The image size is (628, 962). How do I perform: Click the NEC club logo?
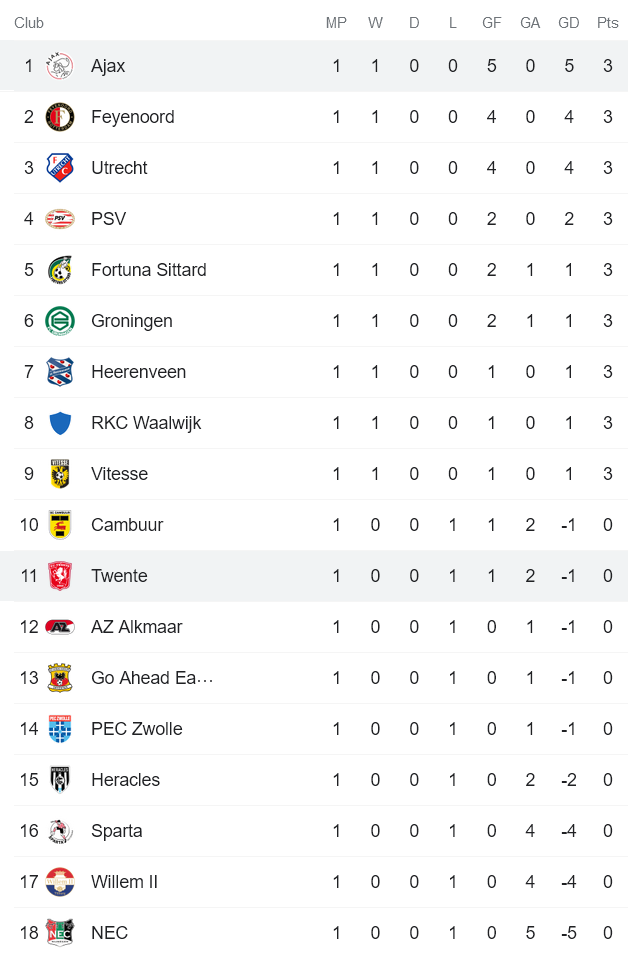pos(59,932)
